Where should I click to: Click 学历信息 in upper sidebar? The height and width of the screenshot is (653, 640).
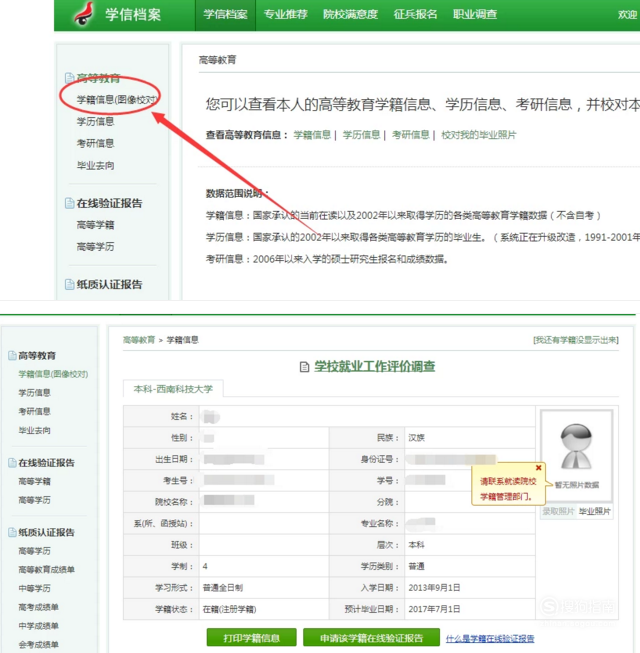[x=95, y=122]
